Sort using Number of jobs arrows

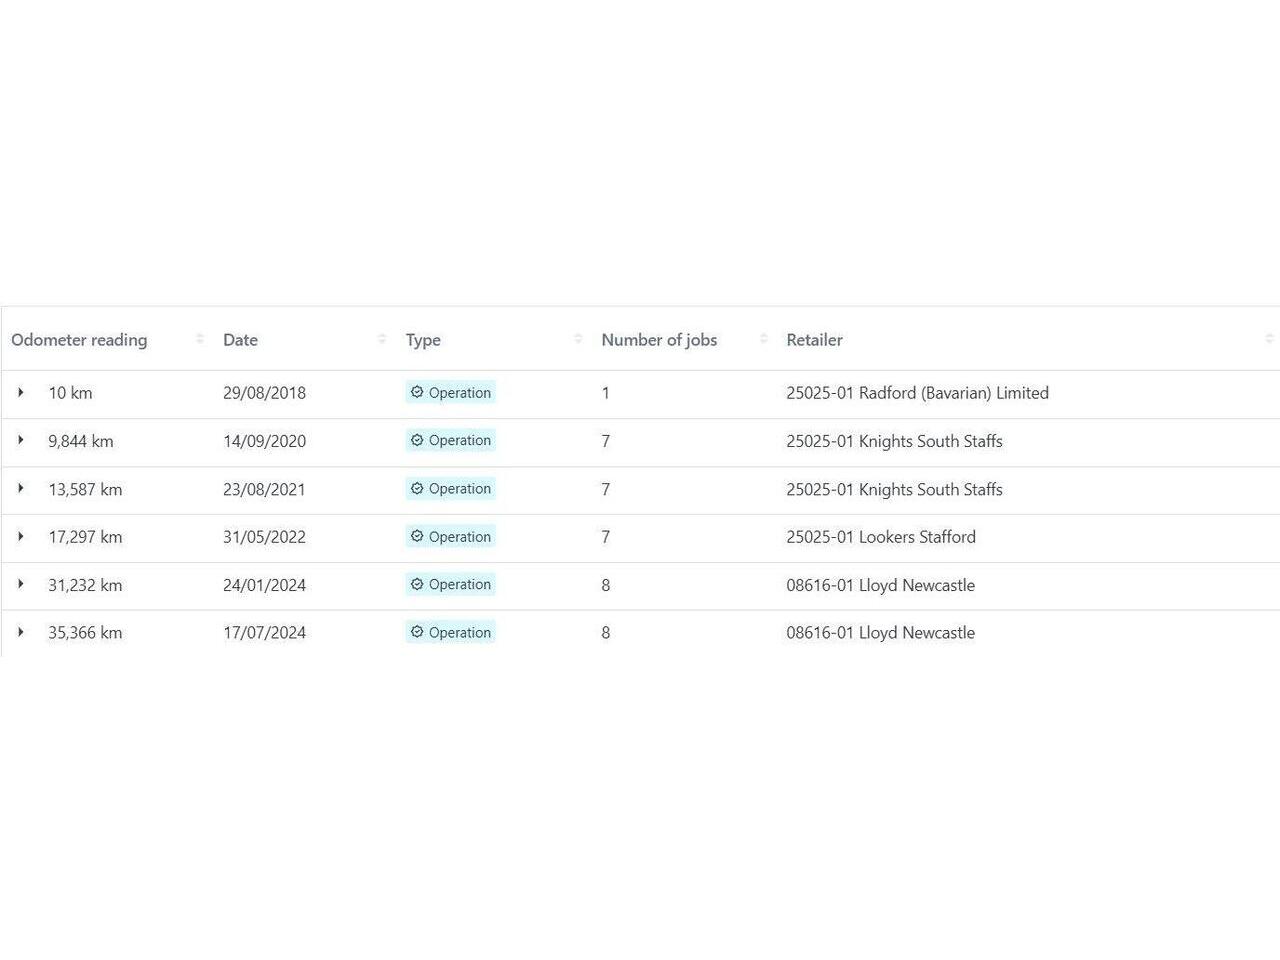764,339
